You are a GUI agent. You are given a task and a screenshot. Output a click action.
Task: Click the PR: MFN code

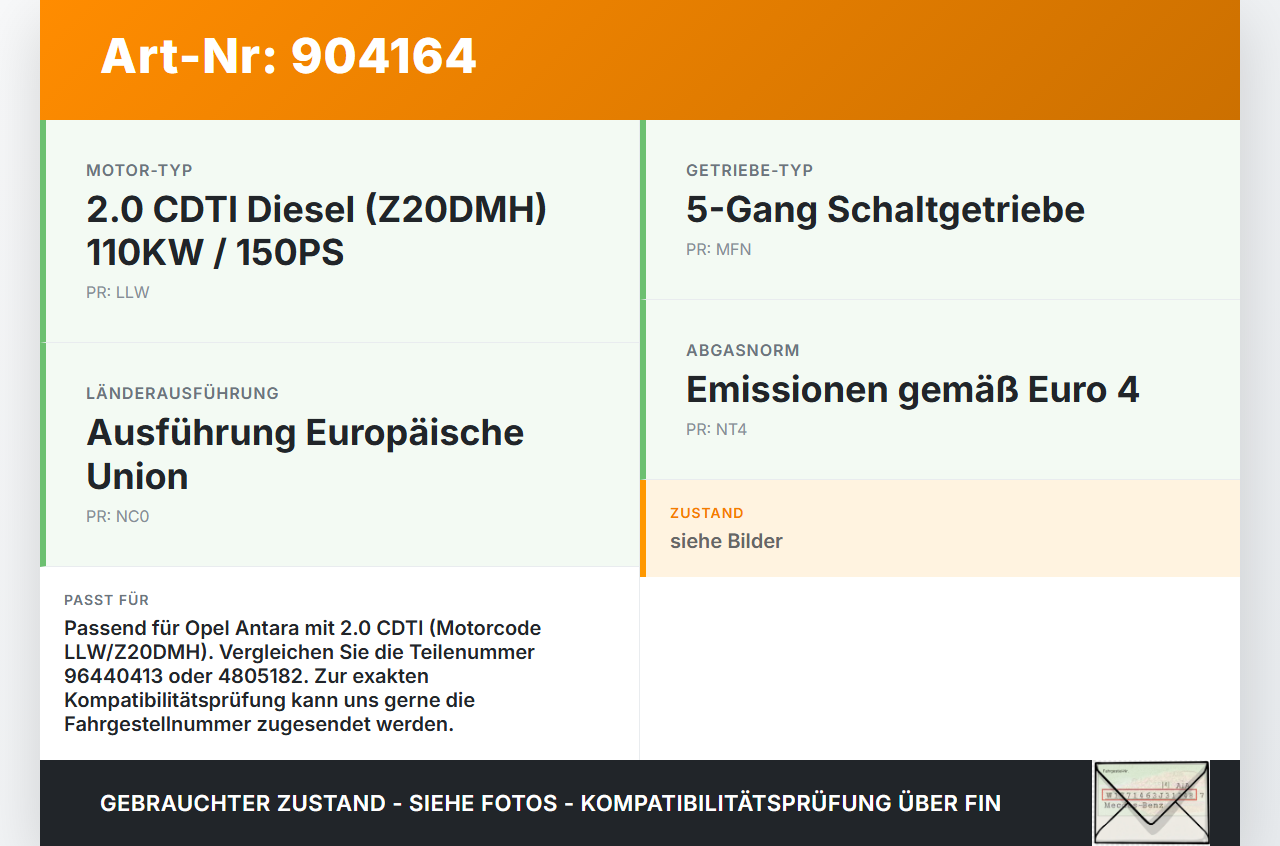[718, 250]
